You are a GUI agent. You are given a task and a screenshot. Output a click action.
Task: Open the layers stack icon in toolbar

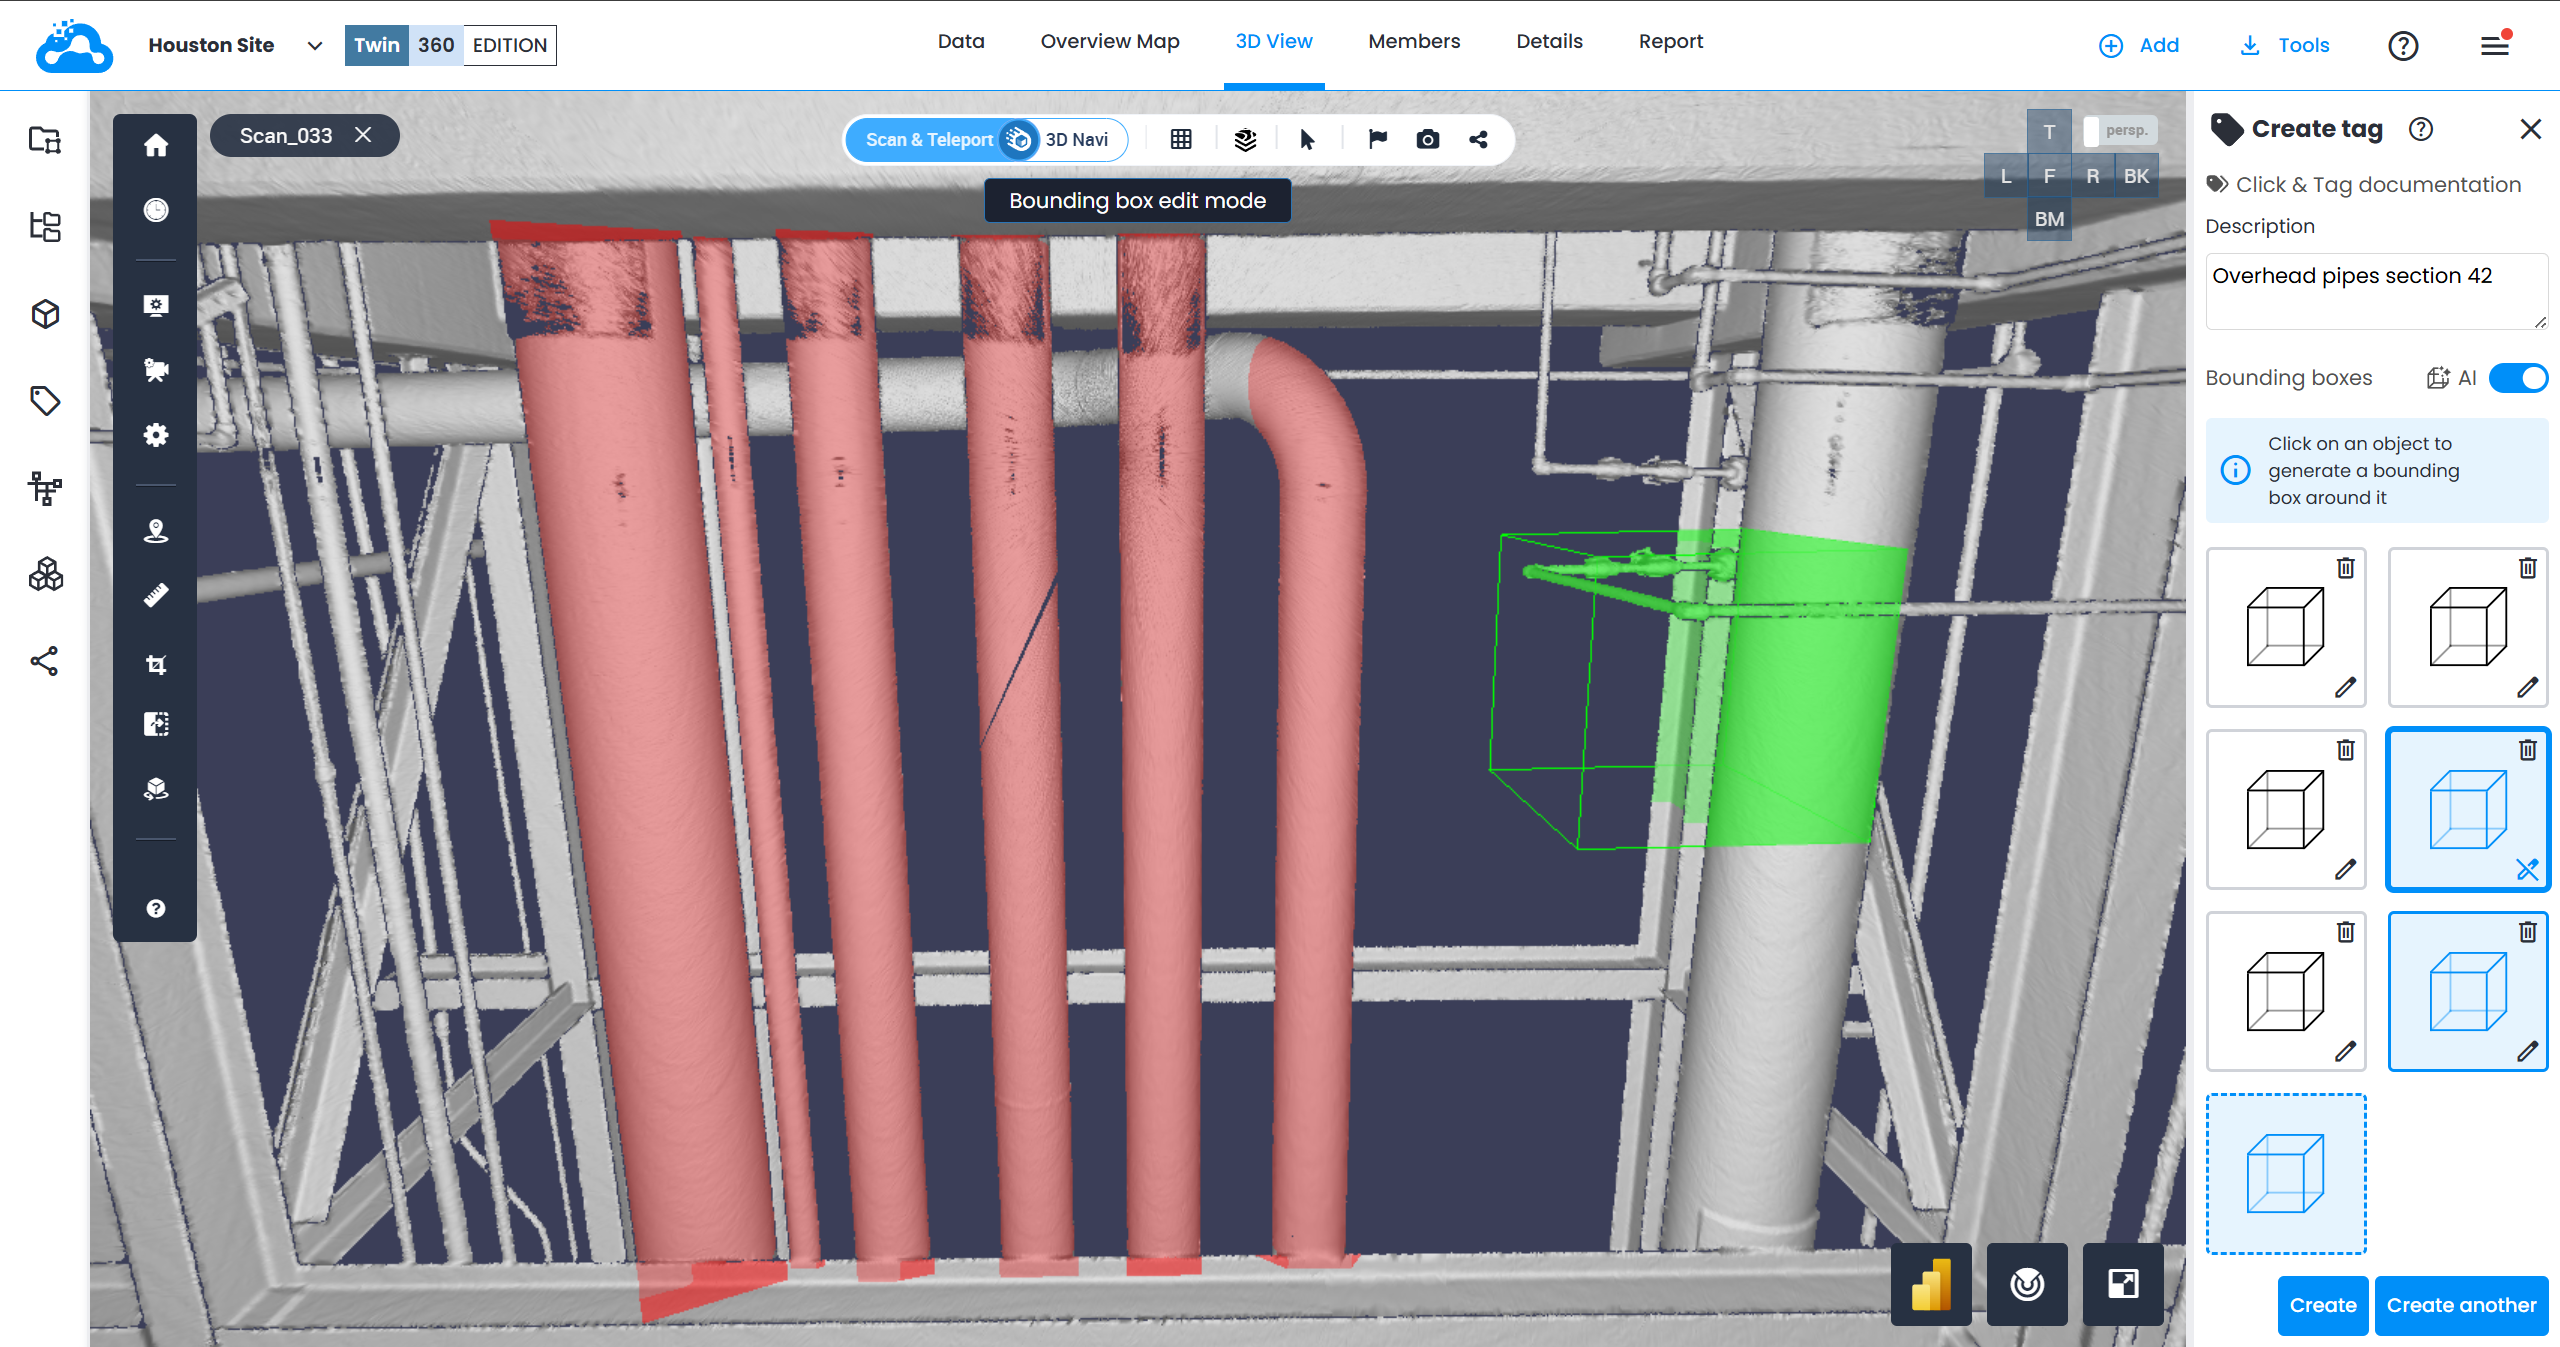pos(1245,140)
